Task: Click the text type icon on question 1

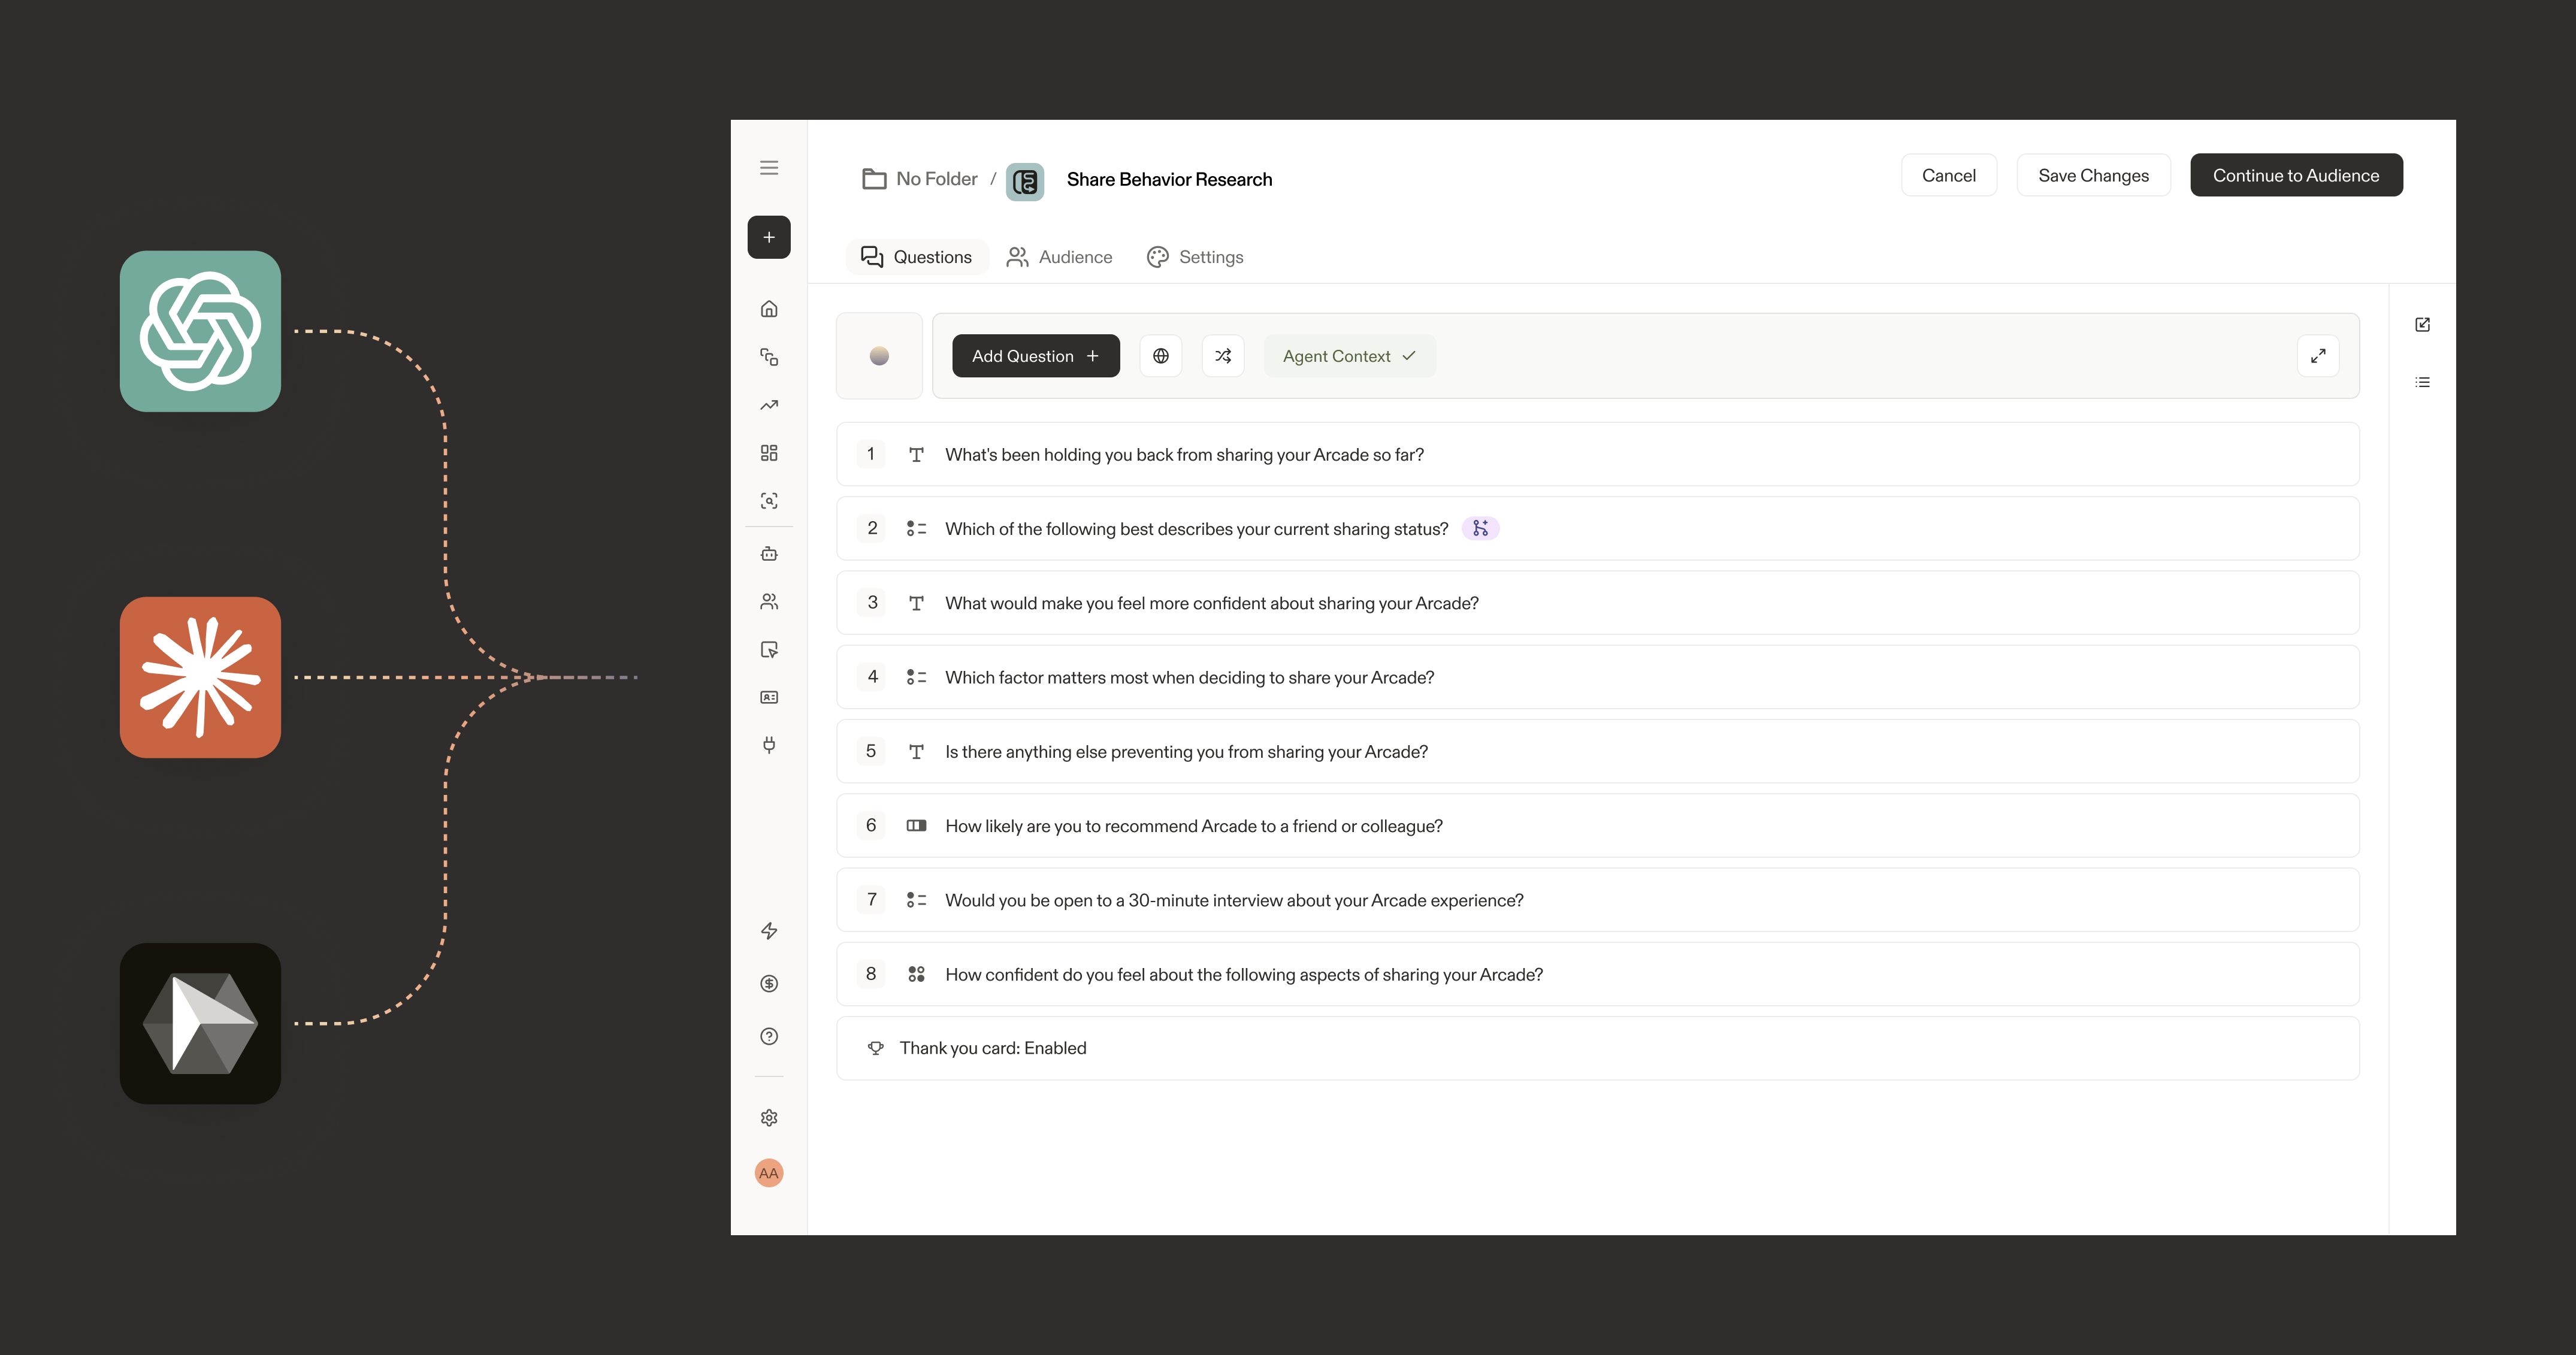Action: (x=916, y=454)
